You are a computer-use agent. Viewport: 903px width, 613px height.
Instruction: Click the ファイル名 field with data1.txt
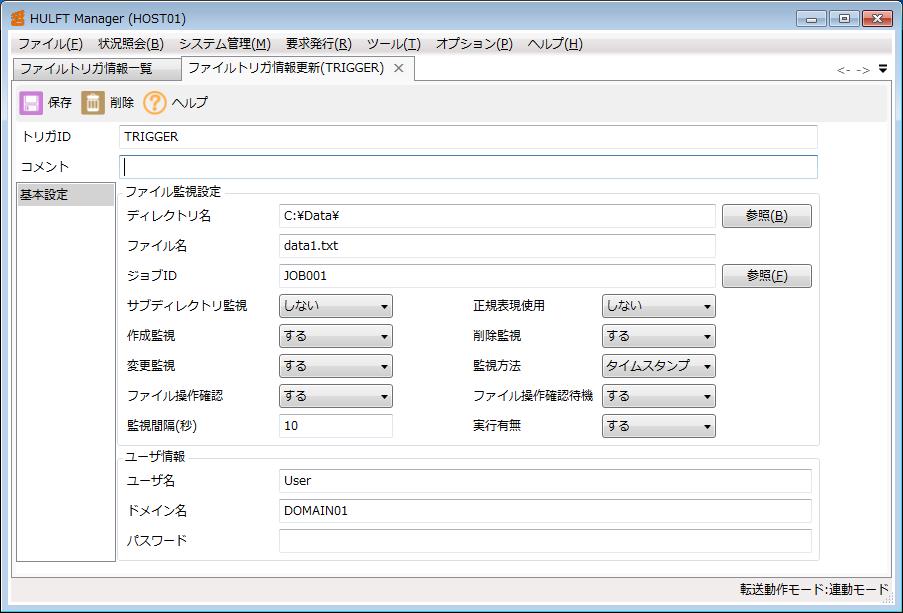click(498, 246)
